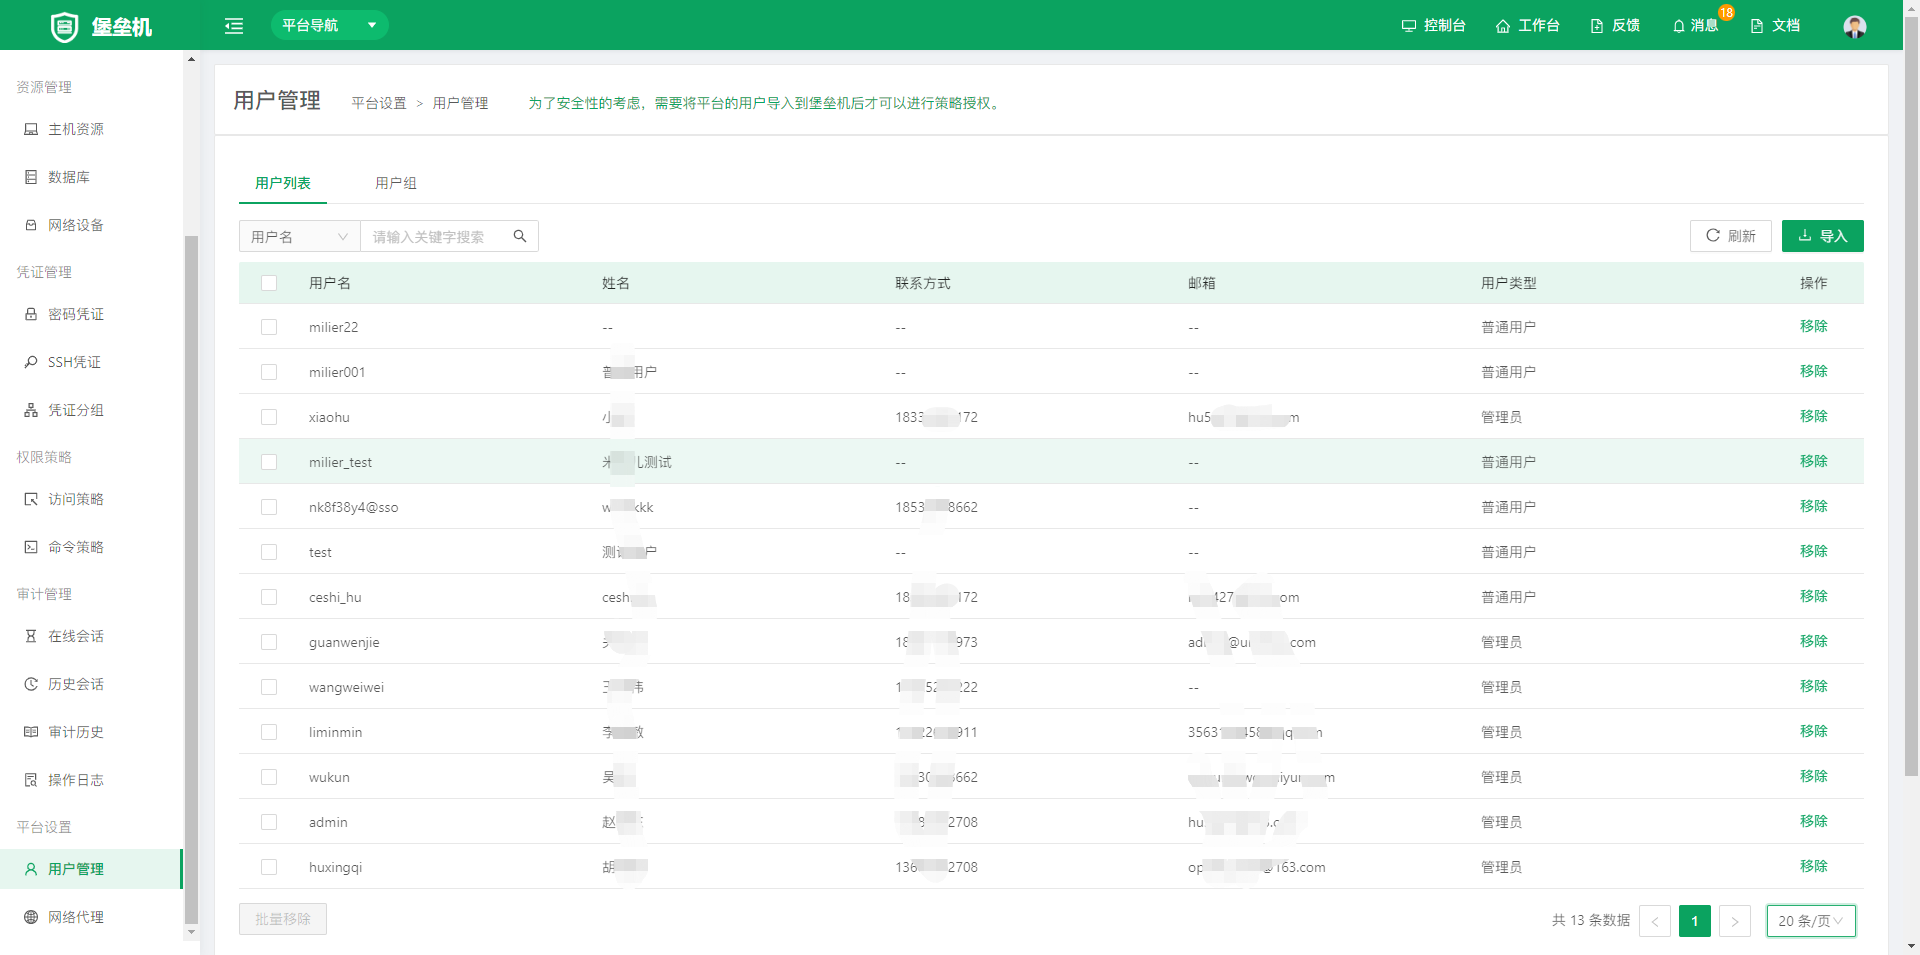Click the 刷新 refresh button

[x=1731, y=236]
